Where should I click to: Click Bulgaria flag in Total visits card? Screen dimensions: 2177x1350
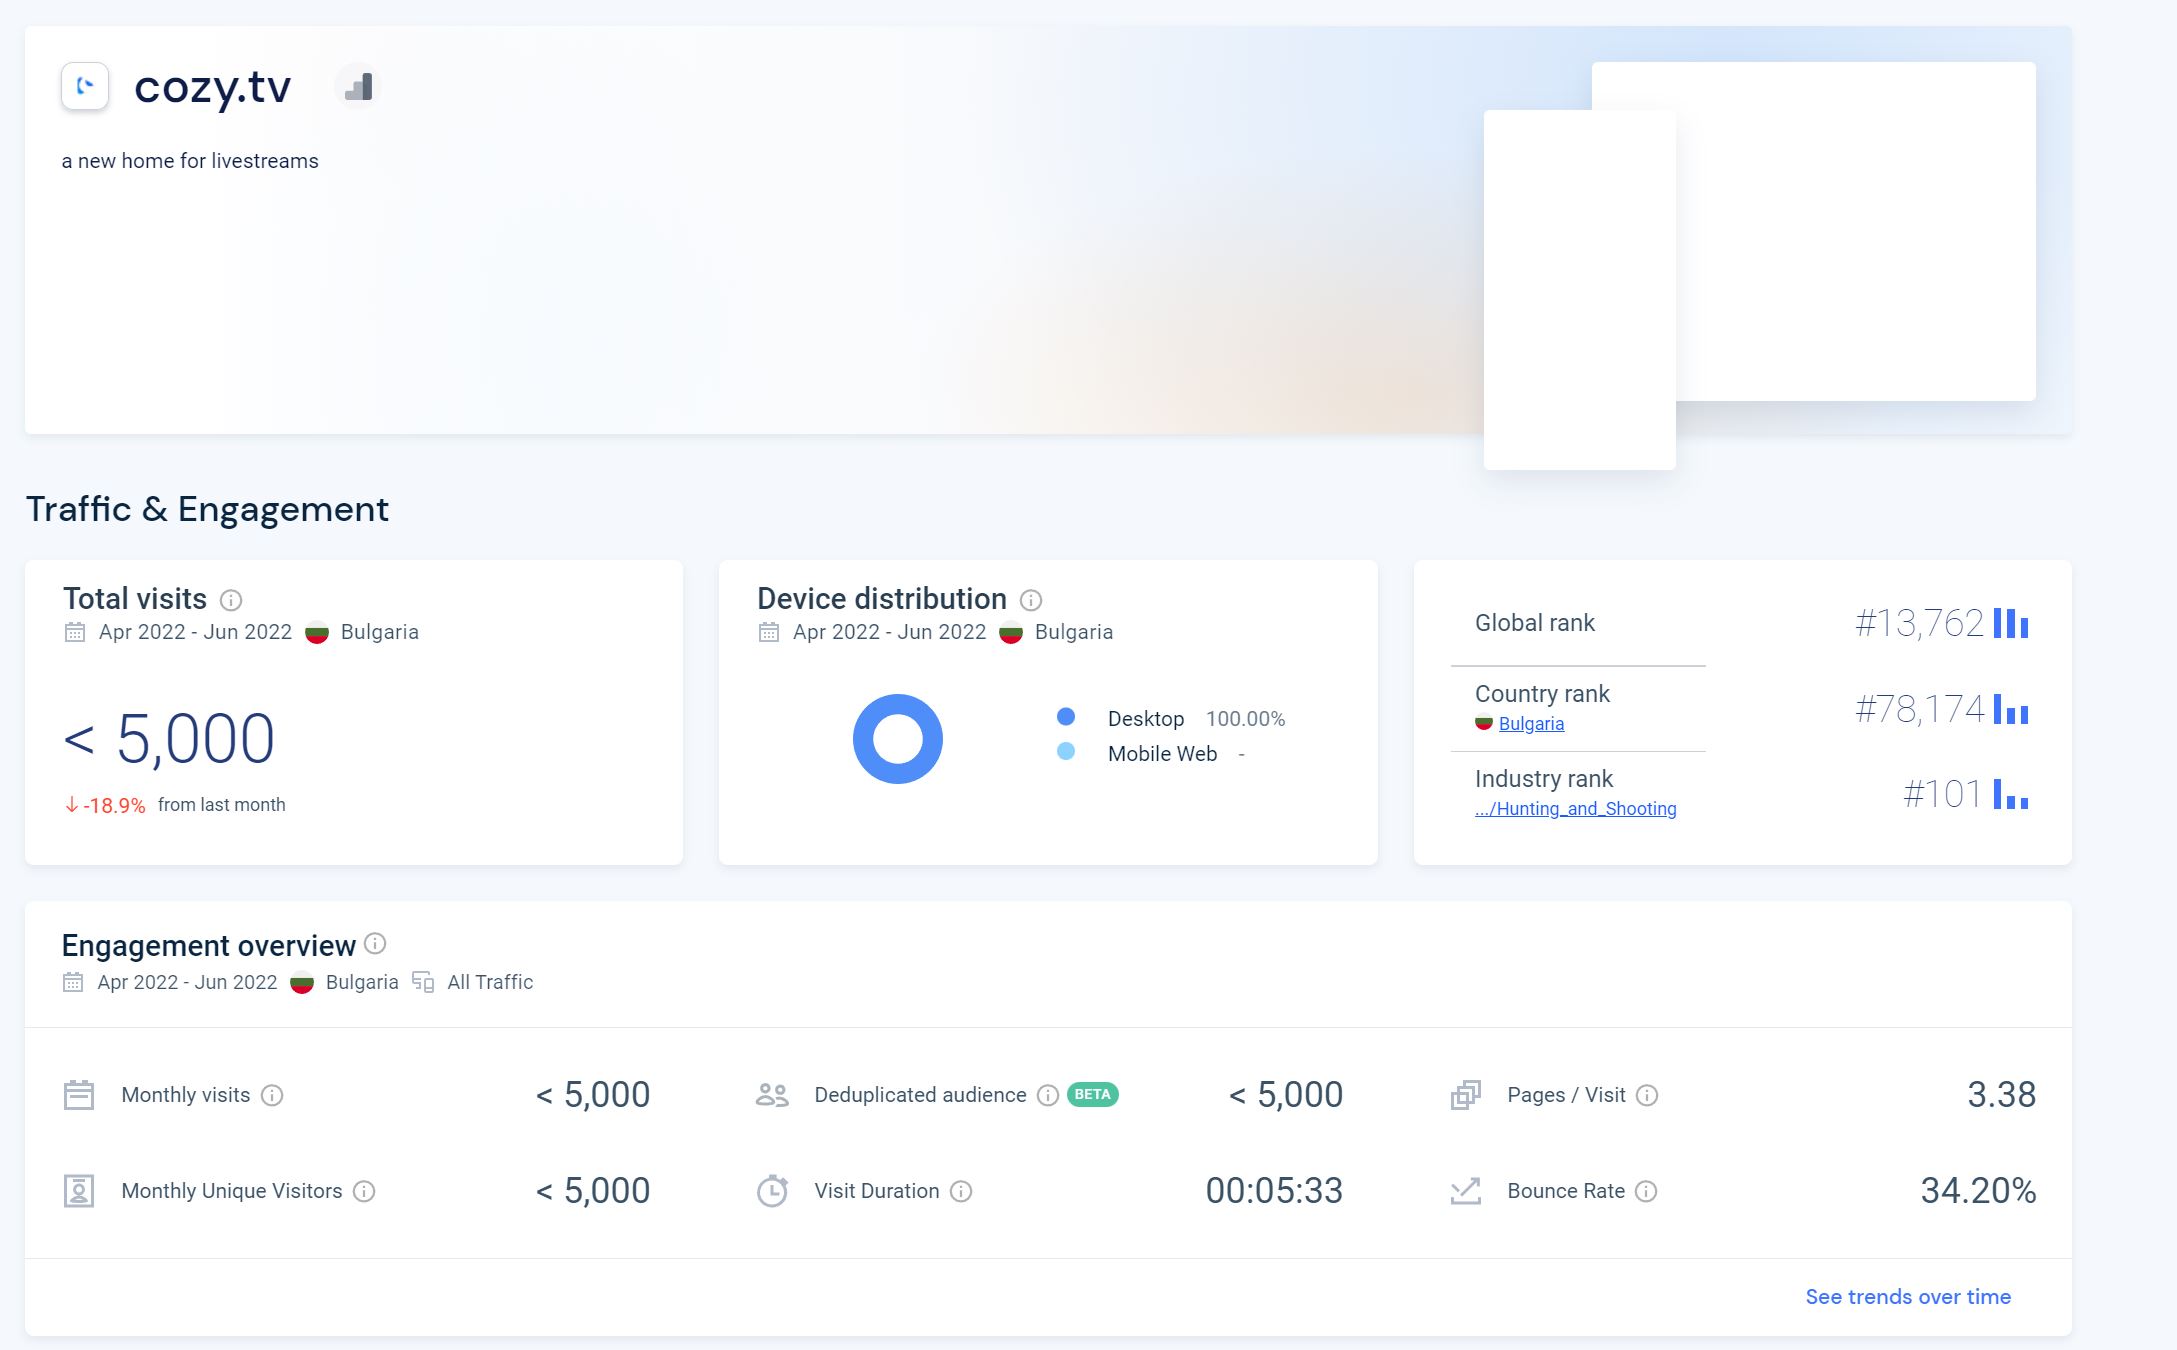[317, 632]
